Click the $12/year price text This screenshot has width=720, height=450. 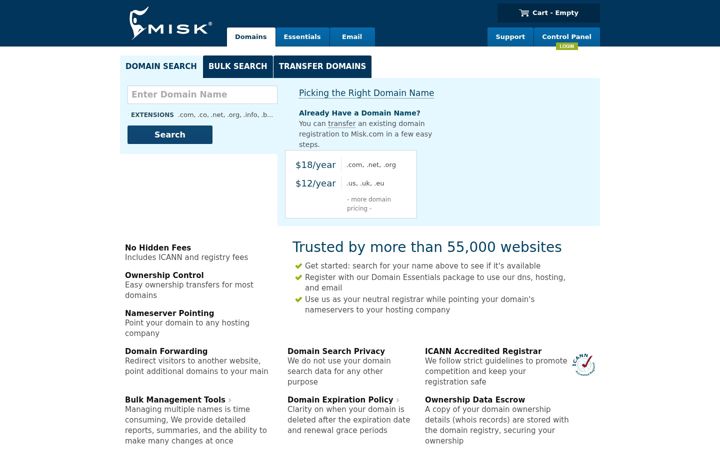(315, 183)
